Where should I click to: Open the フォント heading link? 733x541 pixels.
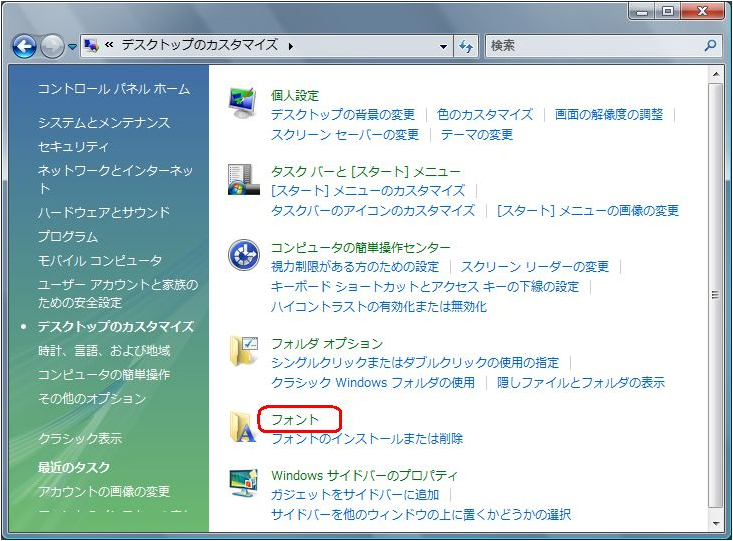pyautogui.click(x=295, y=419)
